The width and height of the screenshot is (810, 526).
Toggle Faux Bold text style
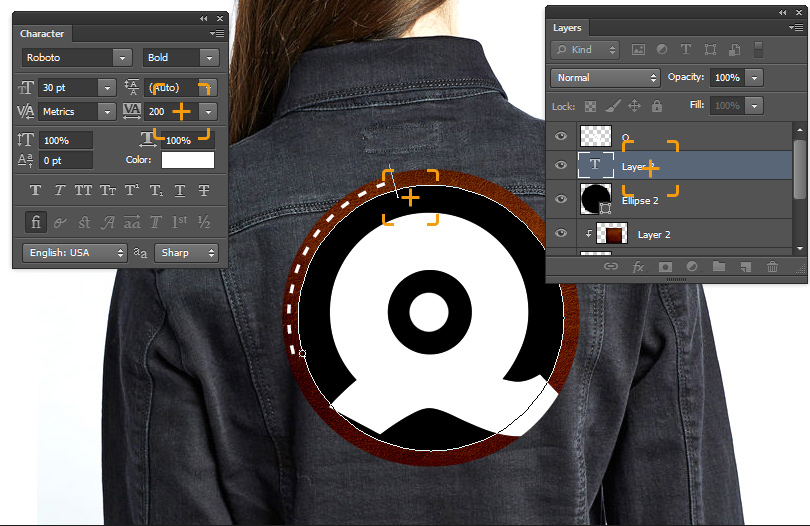(x=36, y=190)
